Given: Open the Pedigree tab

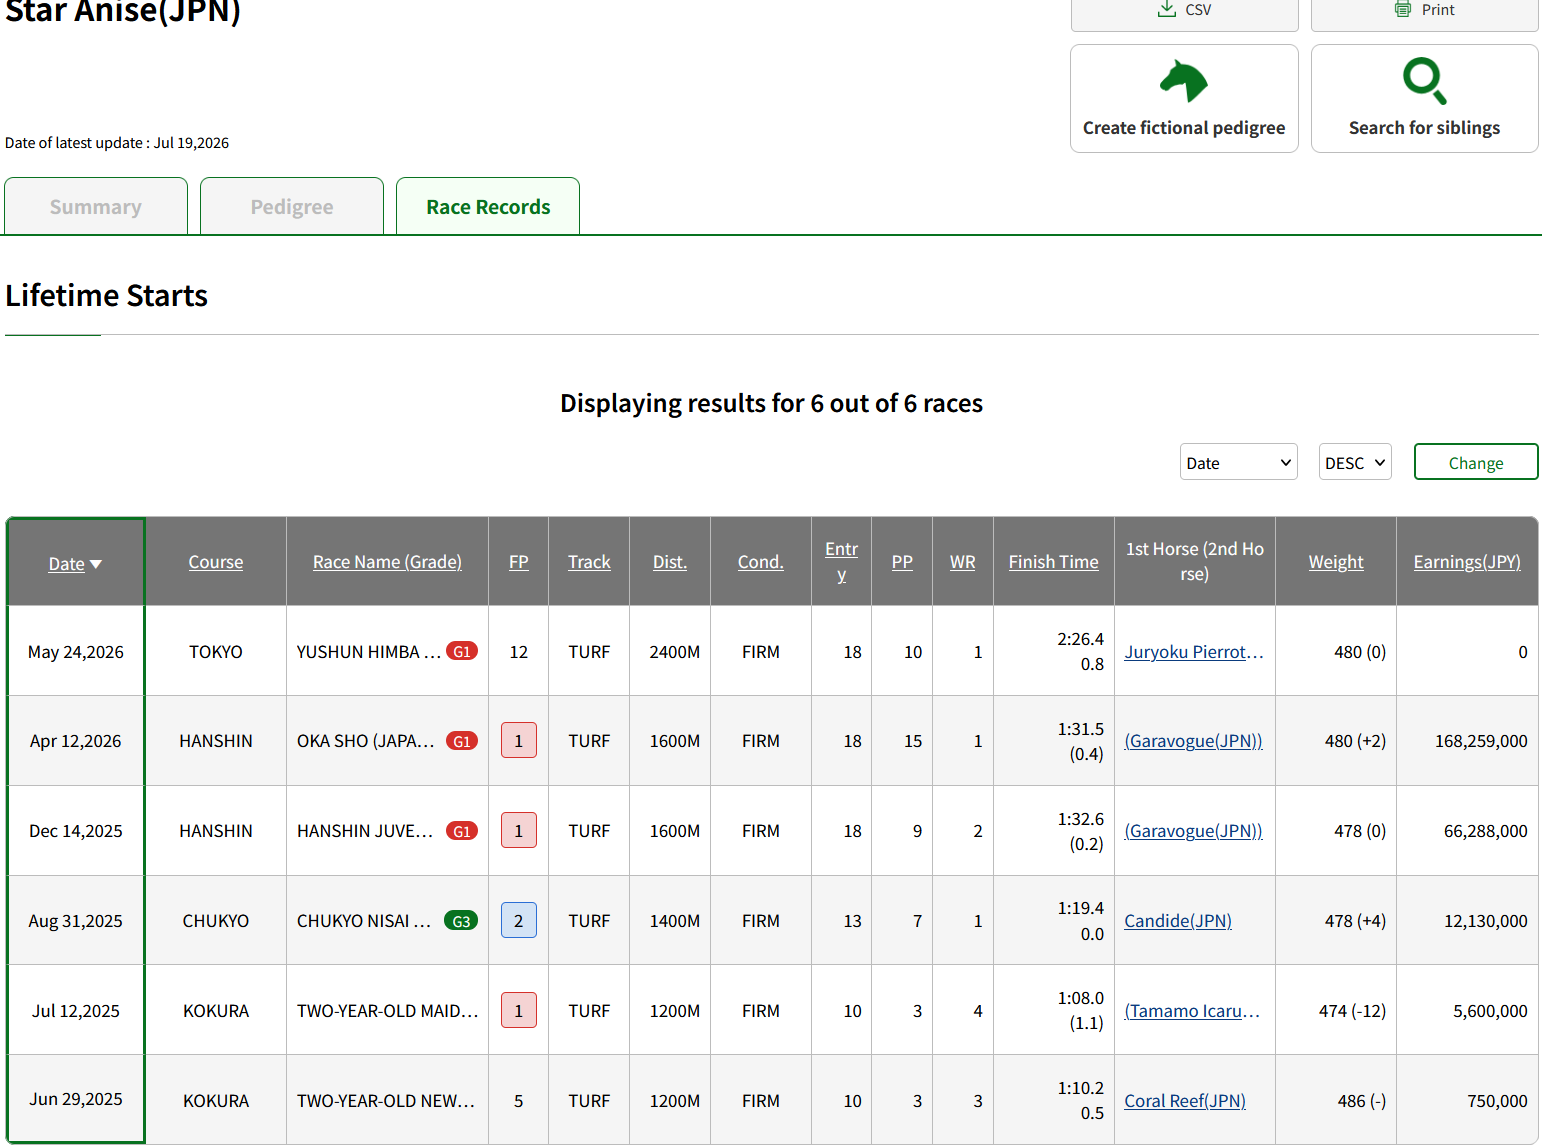Looking at the screenshot, I should (292, 206).
